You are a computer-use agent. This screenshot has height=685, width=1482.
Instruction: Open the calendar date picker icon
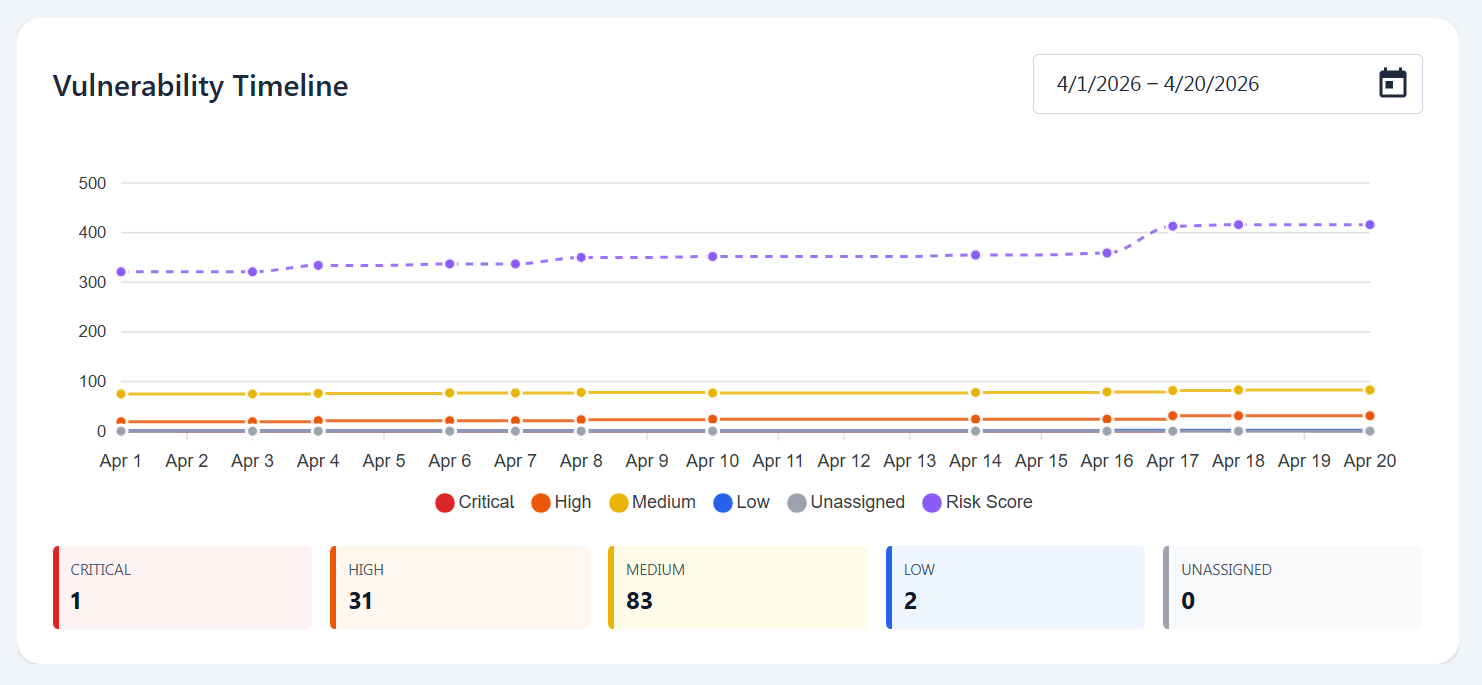click(x=1392, y=83)
